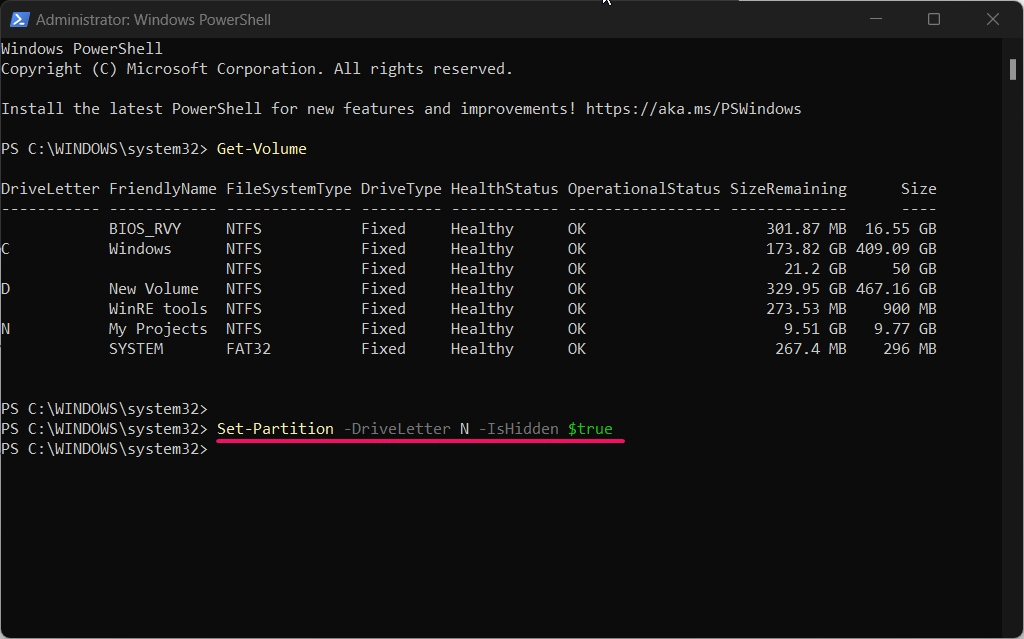Click the $true value text
Image resolution: width=1024 pixels, height=639 pixels.
click(590, 429)
